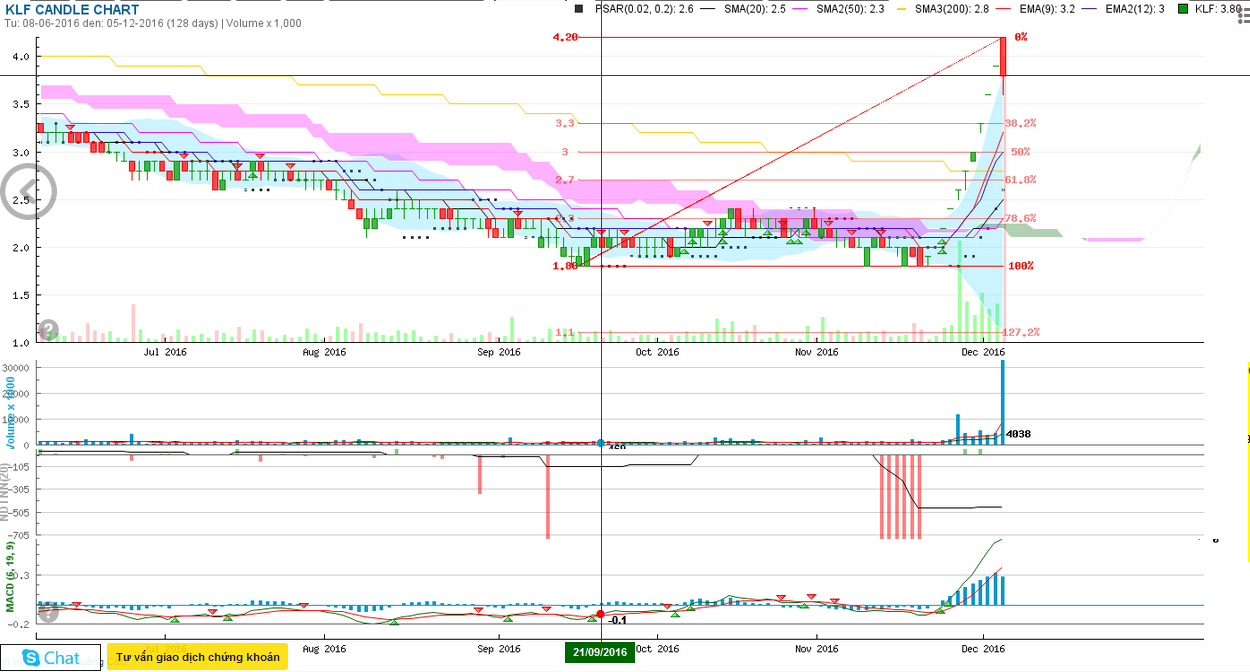Click the -705 indicator axis label

(19, 537)
